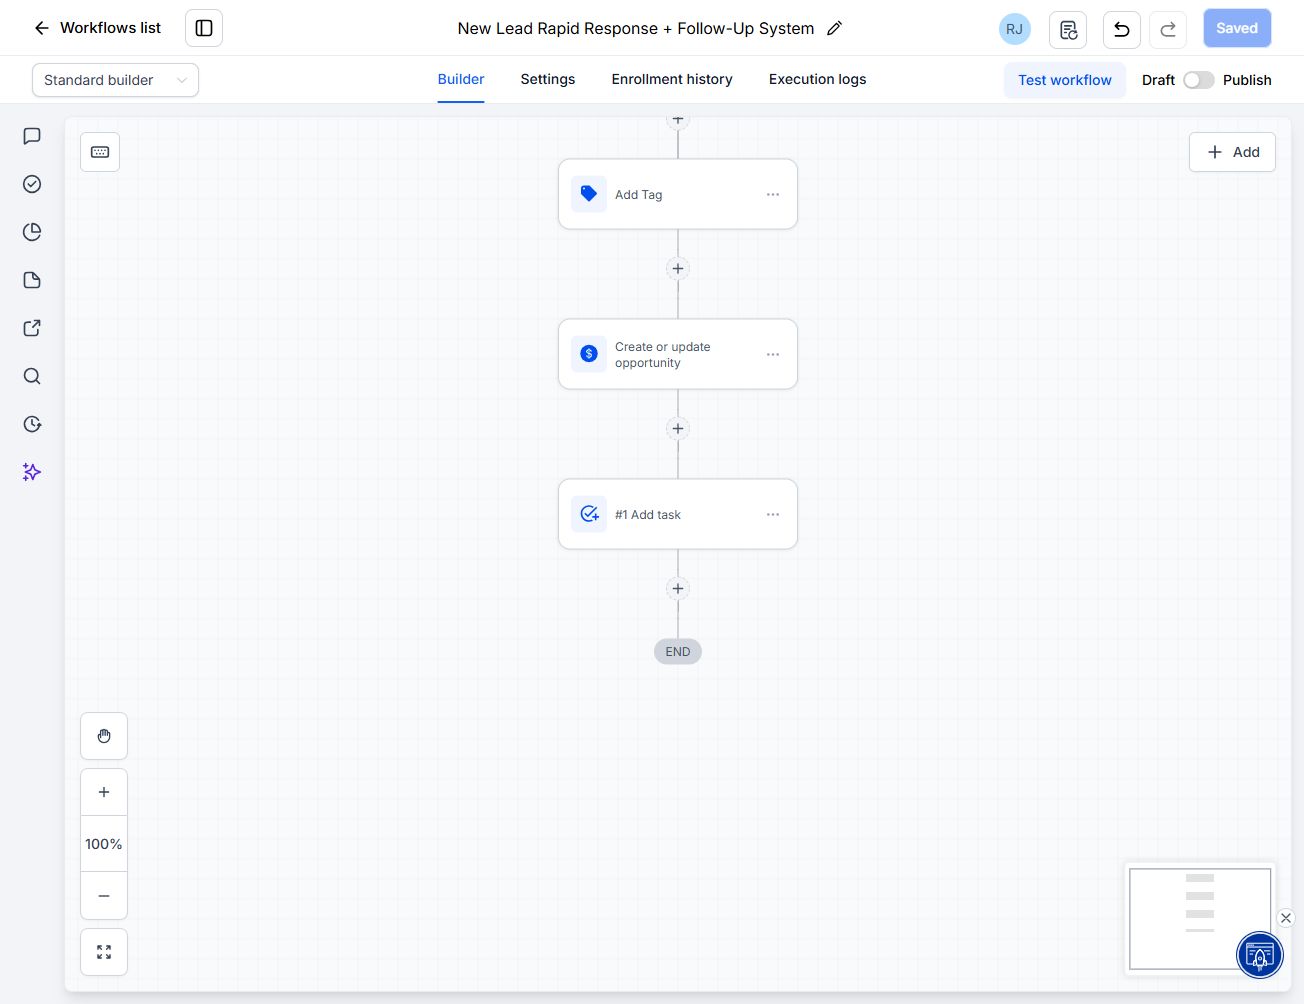Activate the hand pan tool
Image resolution: width=1304 pixels, height=1004 pixels.
tap(104, 736)
